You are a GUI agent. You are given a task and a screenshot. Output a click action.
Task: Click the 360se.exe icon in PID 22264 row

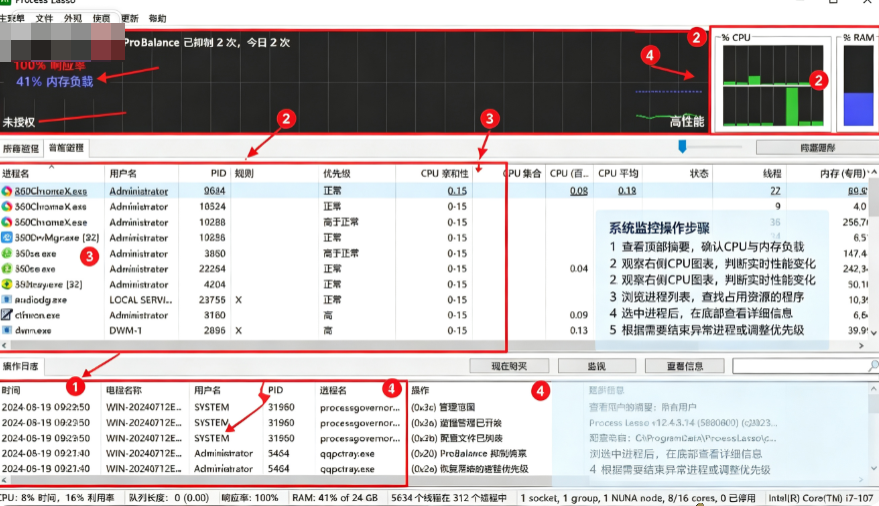pyautogui.click(x=7, y=269)
